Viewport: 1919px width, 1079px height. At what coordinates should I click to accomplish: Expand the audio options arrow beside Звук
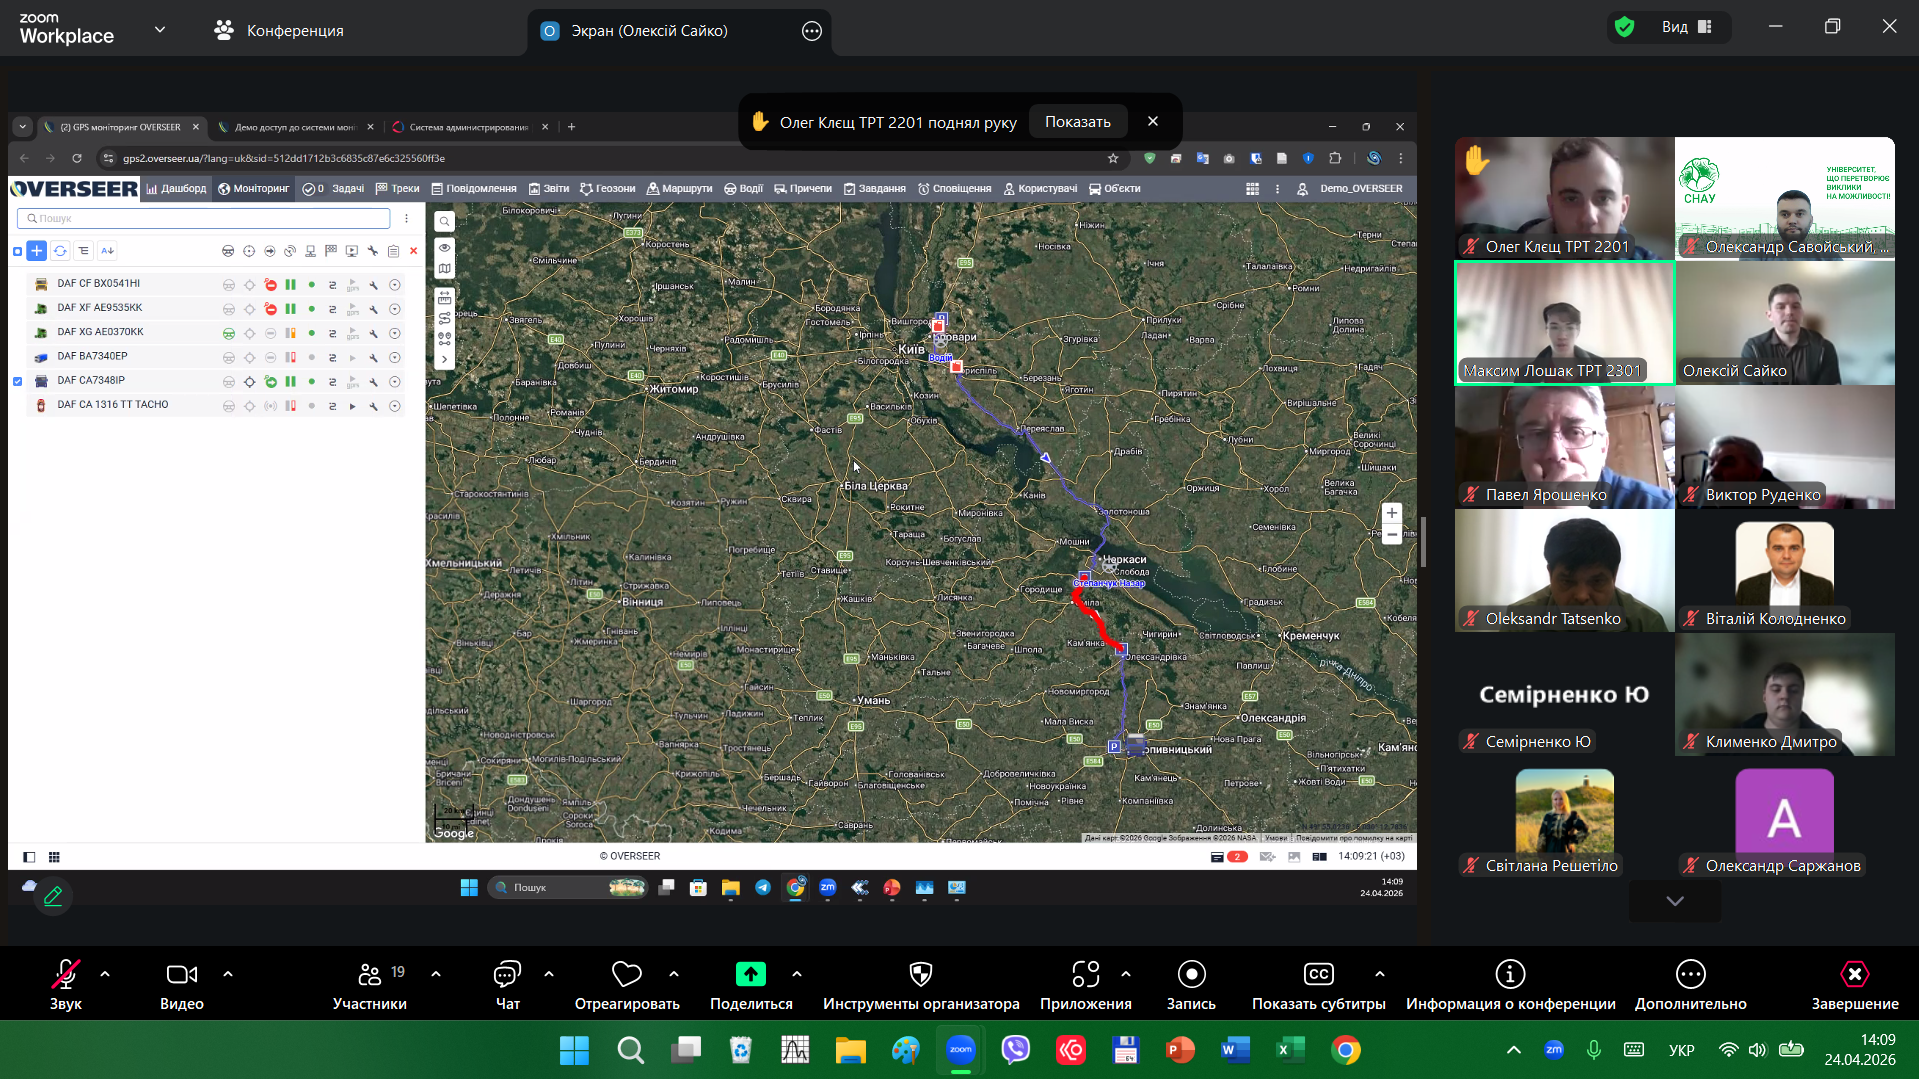coord(105,973)
